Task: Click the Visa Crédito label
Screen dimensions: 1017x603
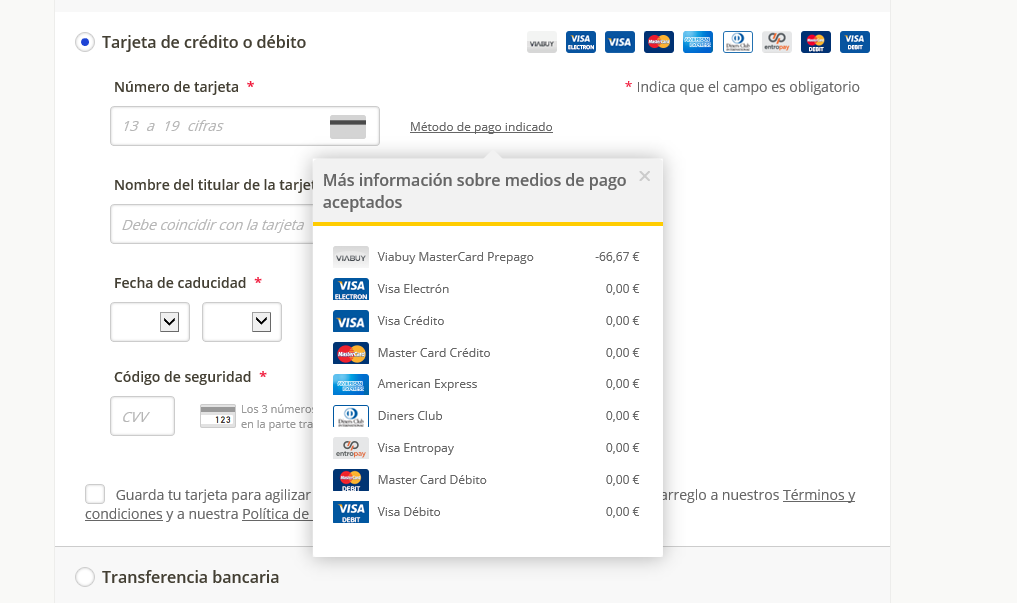Action: [411, 321]
